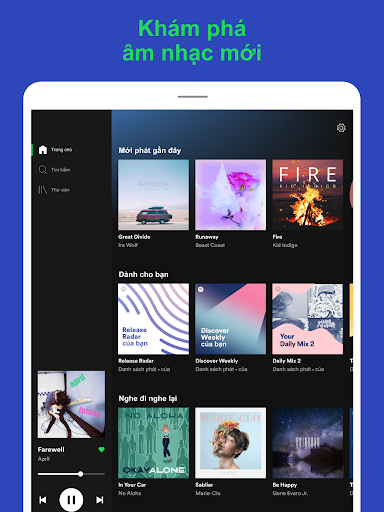Click the Ira Wolf artist name

pyautogui.click(x=128, y=245)
